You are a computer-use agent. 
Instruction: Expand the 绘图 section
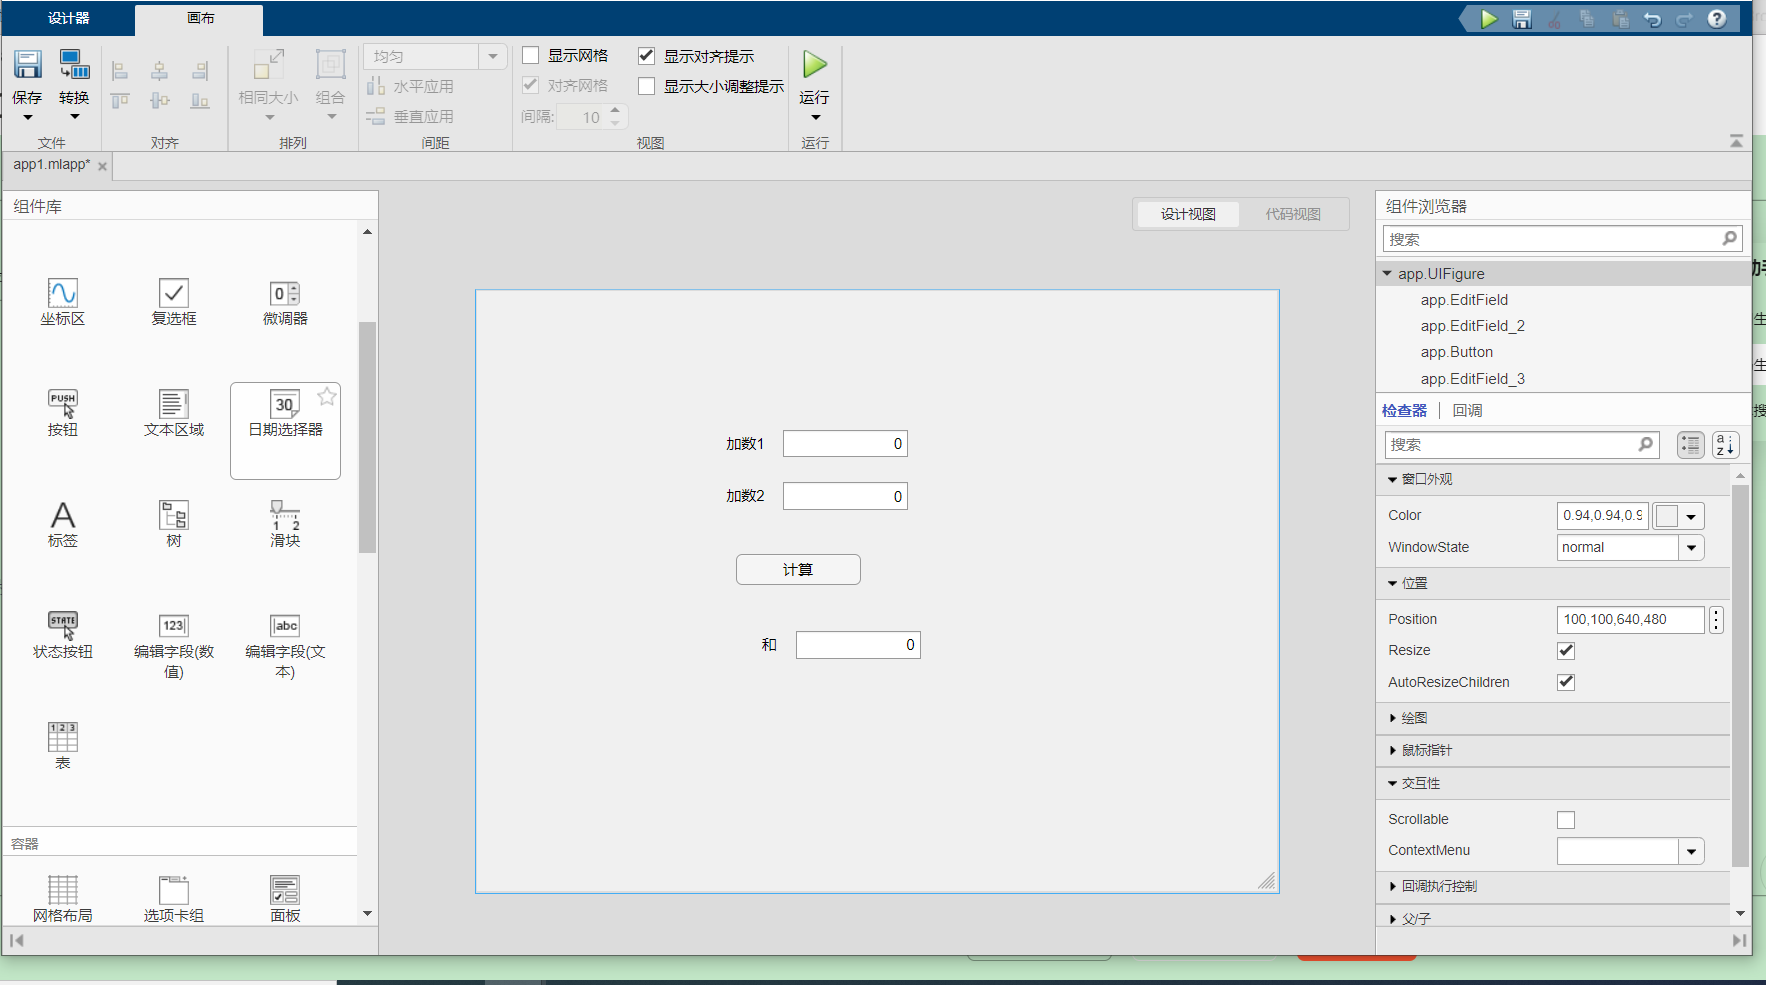click(x=1393, y=718)
